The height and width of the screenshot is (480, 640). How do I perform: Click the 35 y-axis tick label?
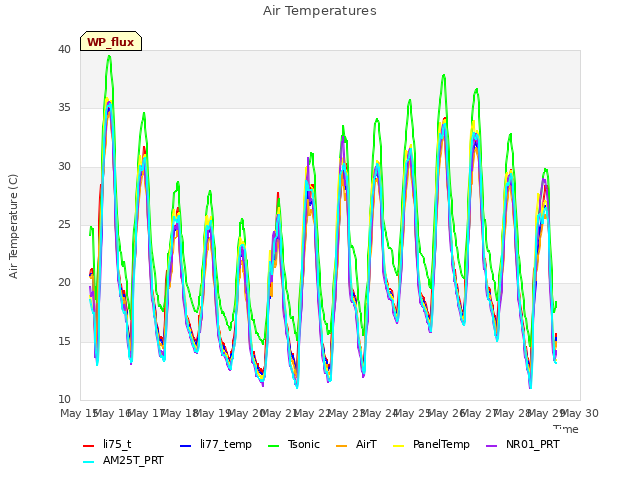tap(64, 108)
